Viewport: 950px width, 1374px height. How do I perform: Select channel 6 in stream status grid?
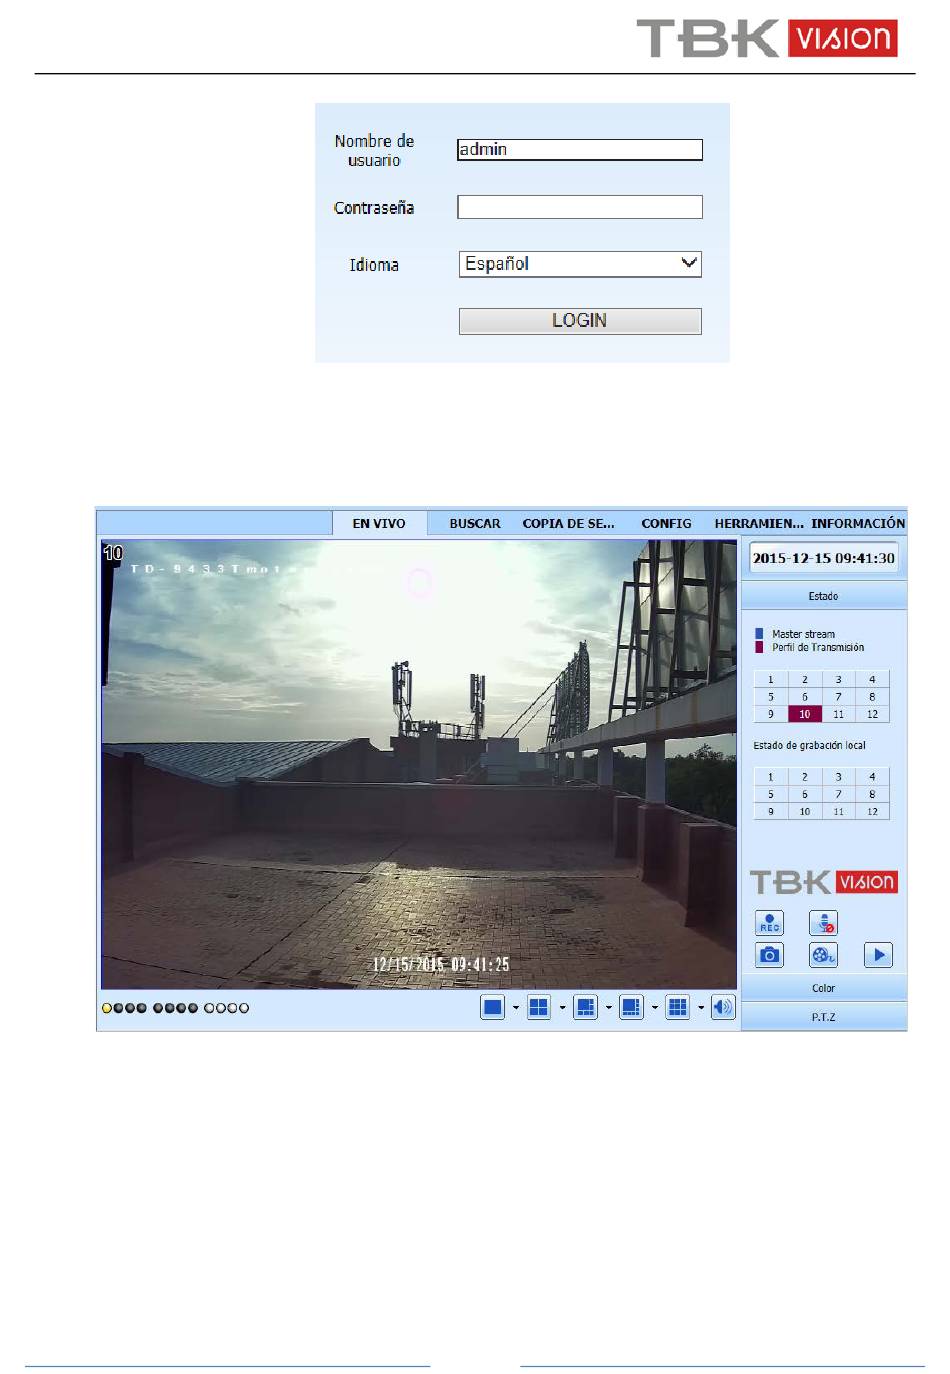[x=804, y=697]
